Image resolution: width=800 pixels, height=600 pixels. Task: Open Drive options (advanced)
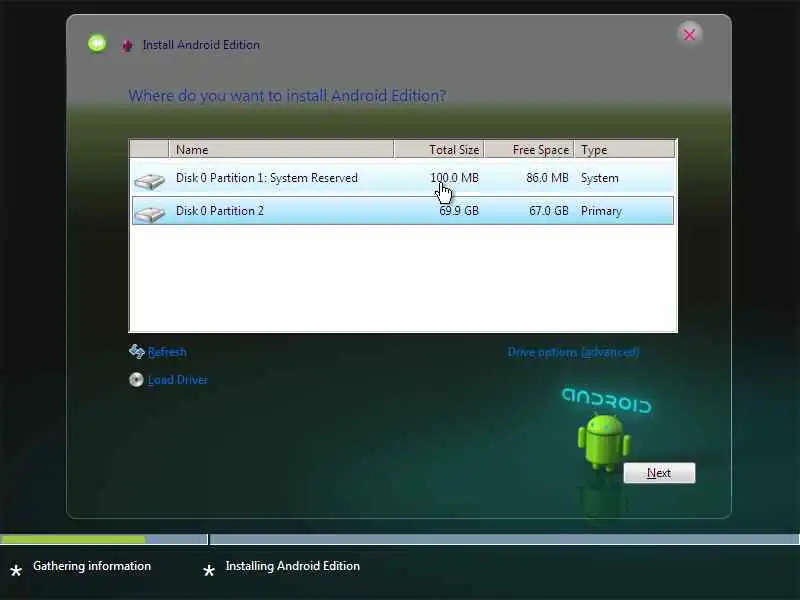click(x=573, y=352)
